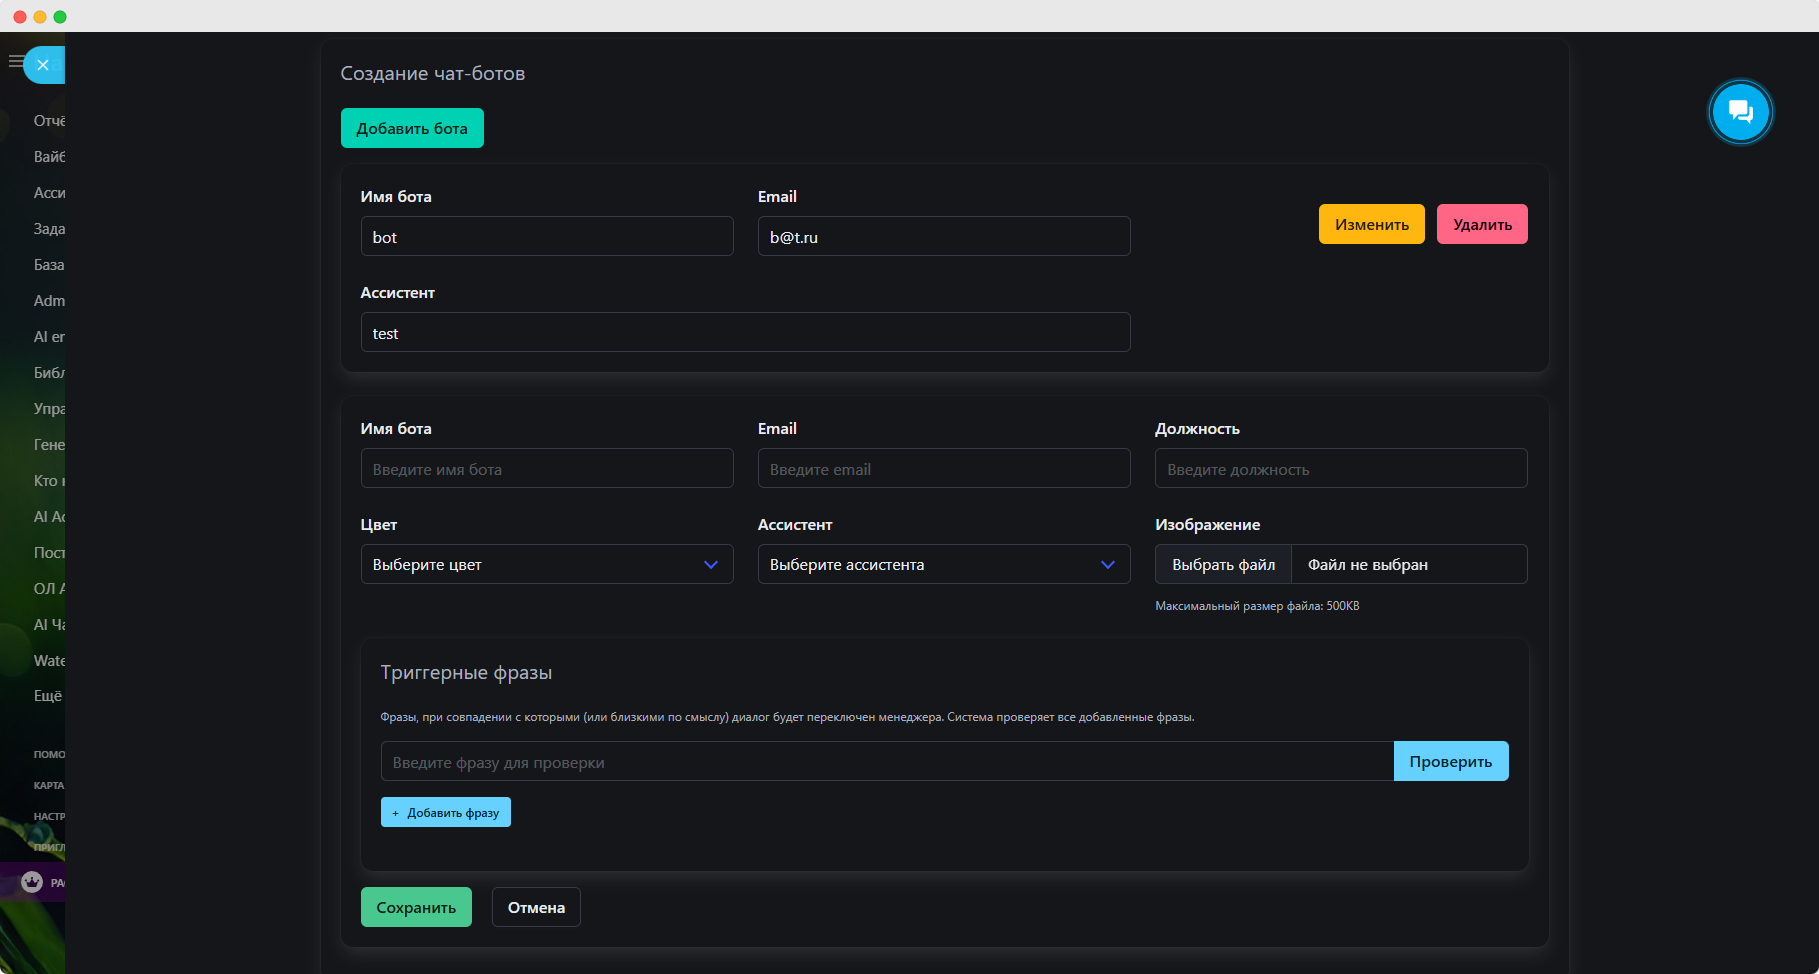This screenshot has height=974, width=1819.
Task: Click the blue X close icon in sidebar
Action: (43, 65)
